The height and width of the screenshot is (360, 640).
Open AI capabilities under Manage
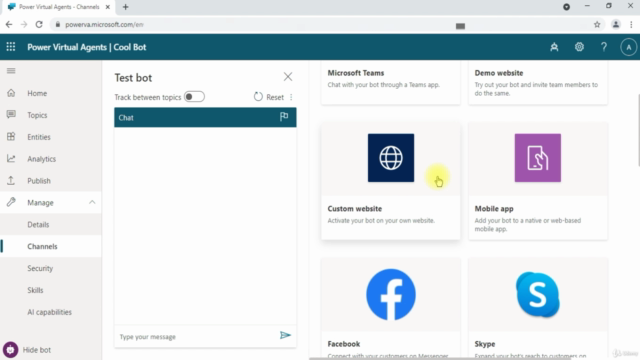(49, 312)
